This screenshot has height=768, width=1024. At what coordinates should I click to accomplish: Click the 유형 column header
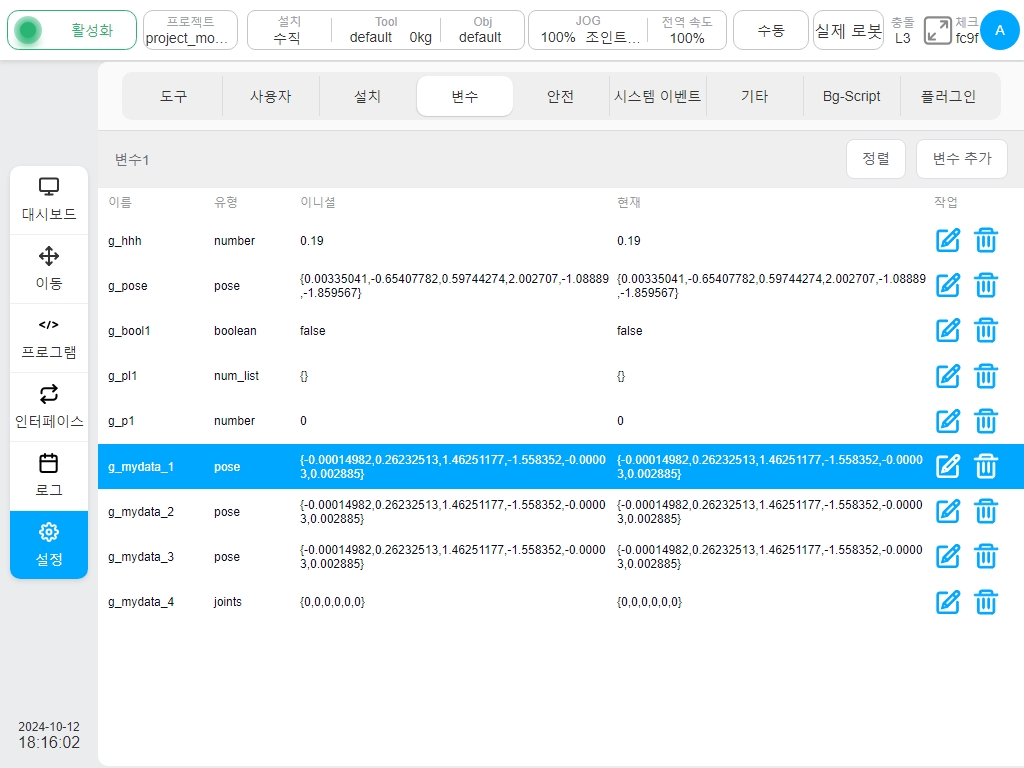[x=226, y=202]
